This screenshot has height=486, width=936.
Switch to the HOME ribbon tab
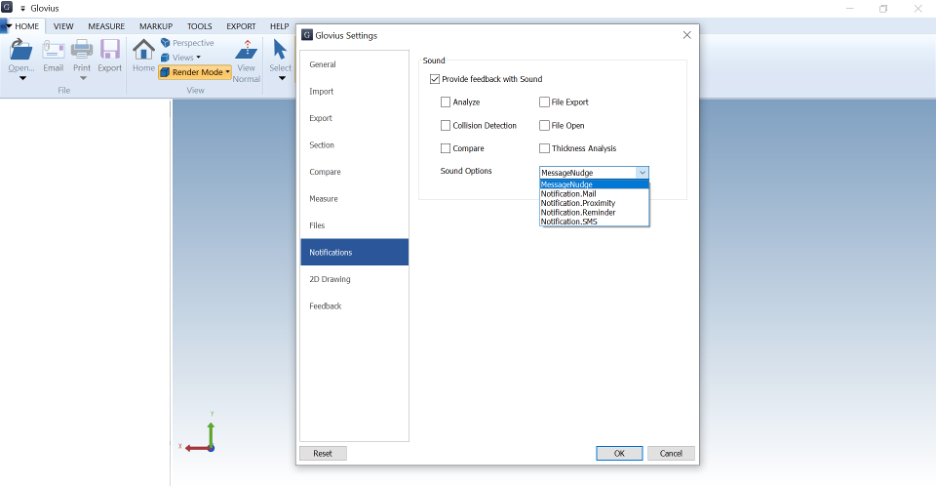pos(26,26)
